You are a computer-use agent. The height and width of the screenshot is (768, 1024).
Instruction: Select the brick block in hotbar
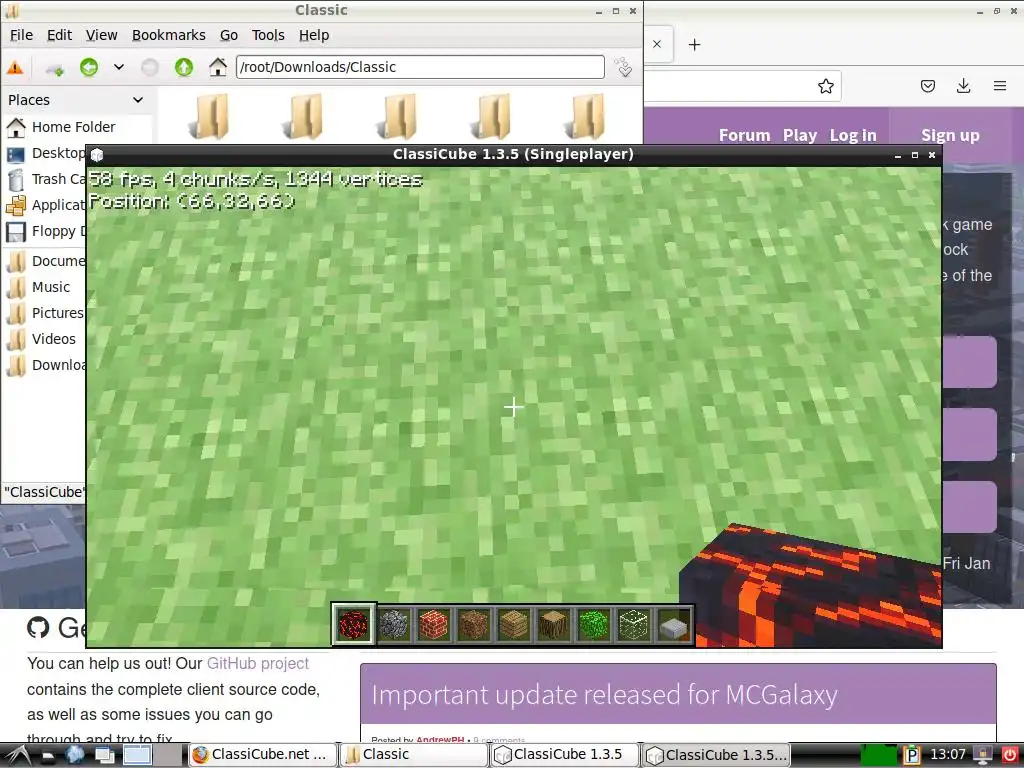(434, 624)
